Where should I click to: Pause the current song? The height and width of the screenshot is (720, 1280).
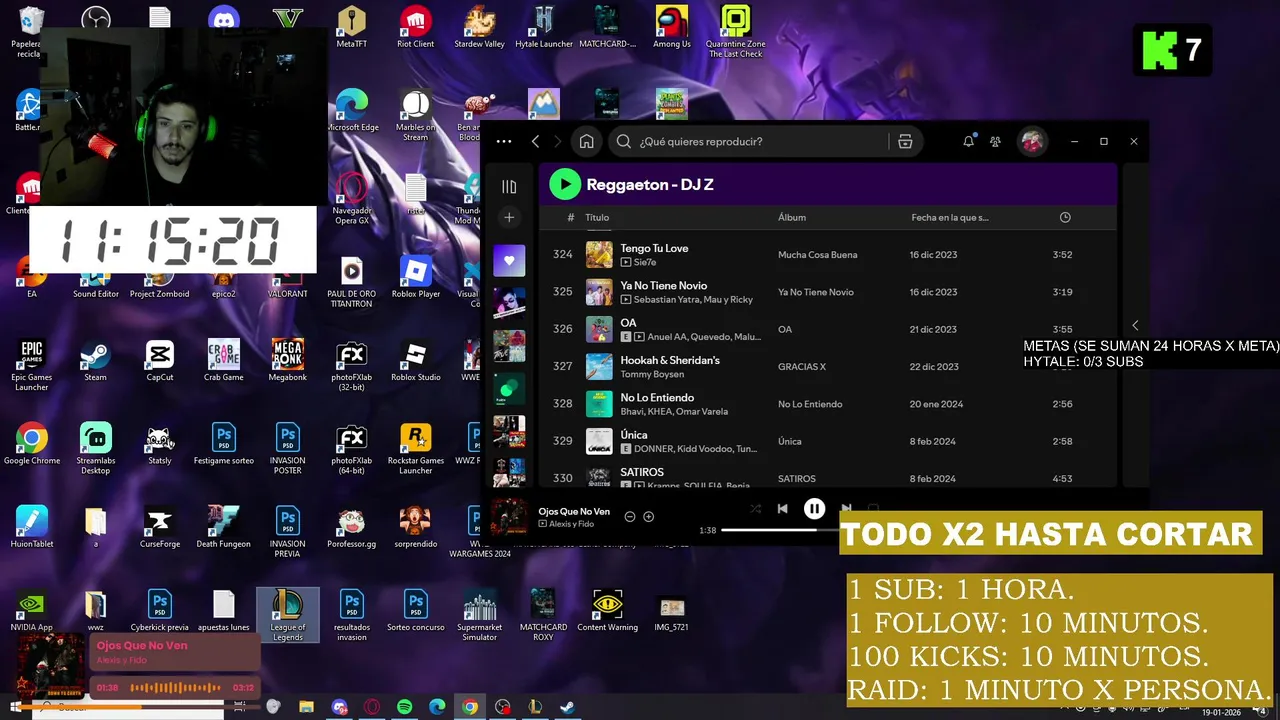[x=814, y=509]
